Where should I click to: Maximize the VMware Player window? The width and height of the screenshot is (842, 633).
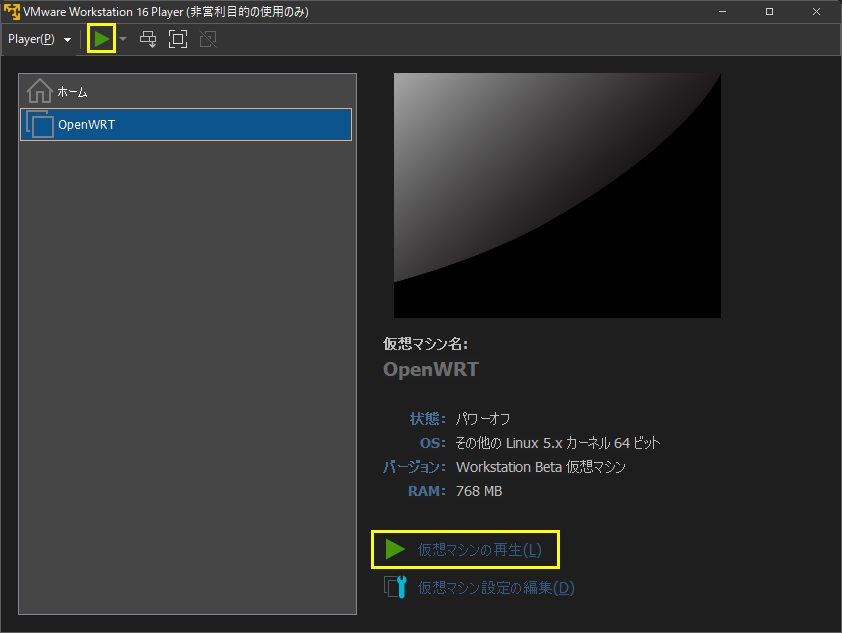pos(769,11)
